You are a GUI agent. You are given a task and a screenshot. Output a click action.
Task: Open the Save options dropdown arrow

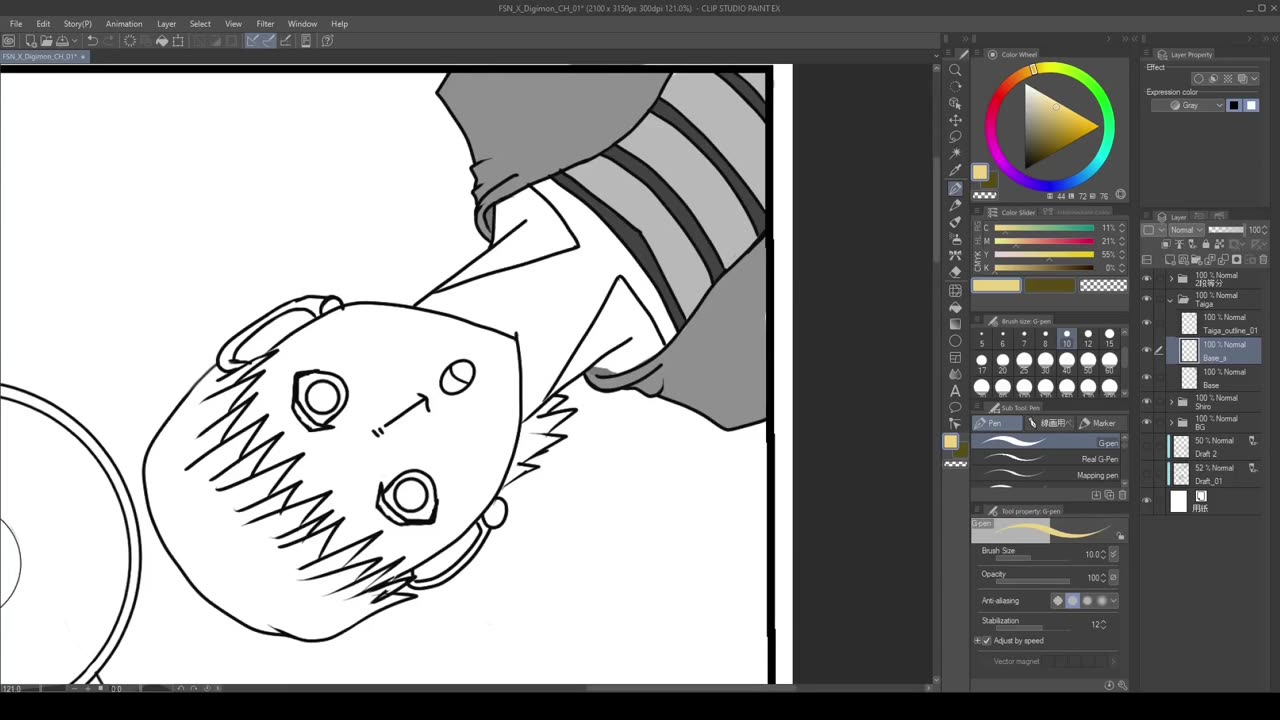pos(72,41)
